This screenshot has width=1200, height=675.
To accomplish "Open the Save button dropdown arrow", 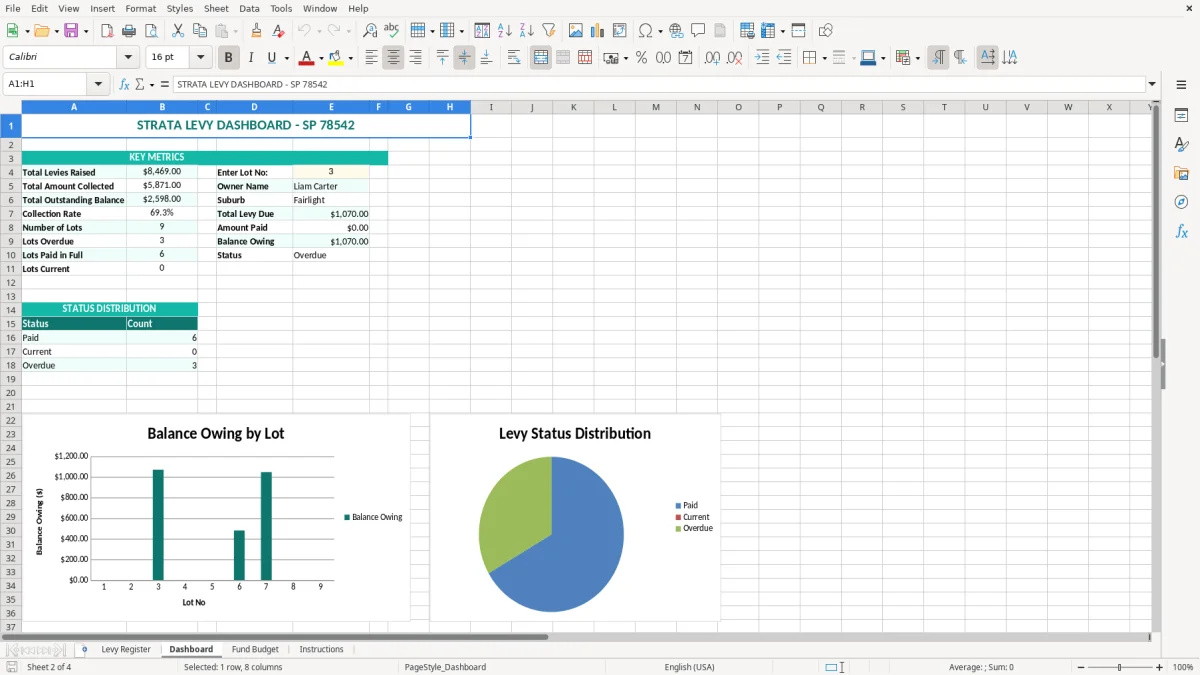I will pos(86,31).
